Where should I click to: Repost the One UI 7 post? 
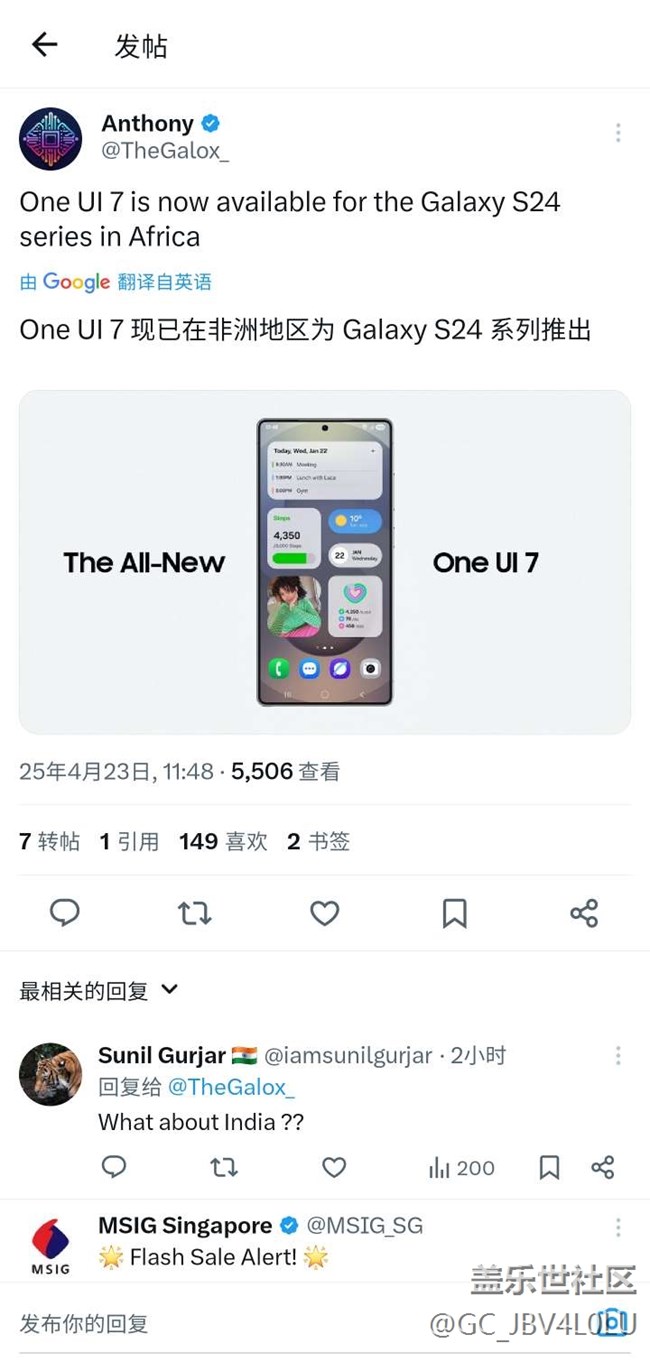point(194,912)
